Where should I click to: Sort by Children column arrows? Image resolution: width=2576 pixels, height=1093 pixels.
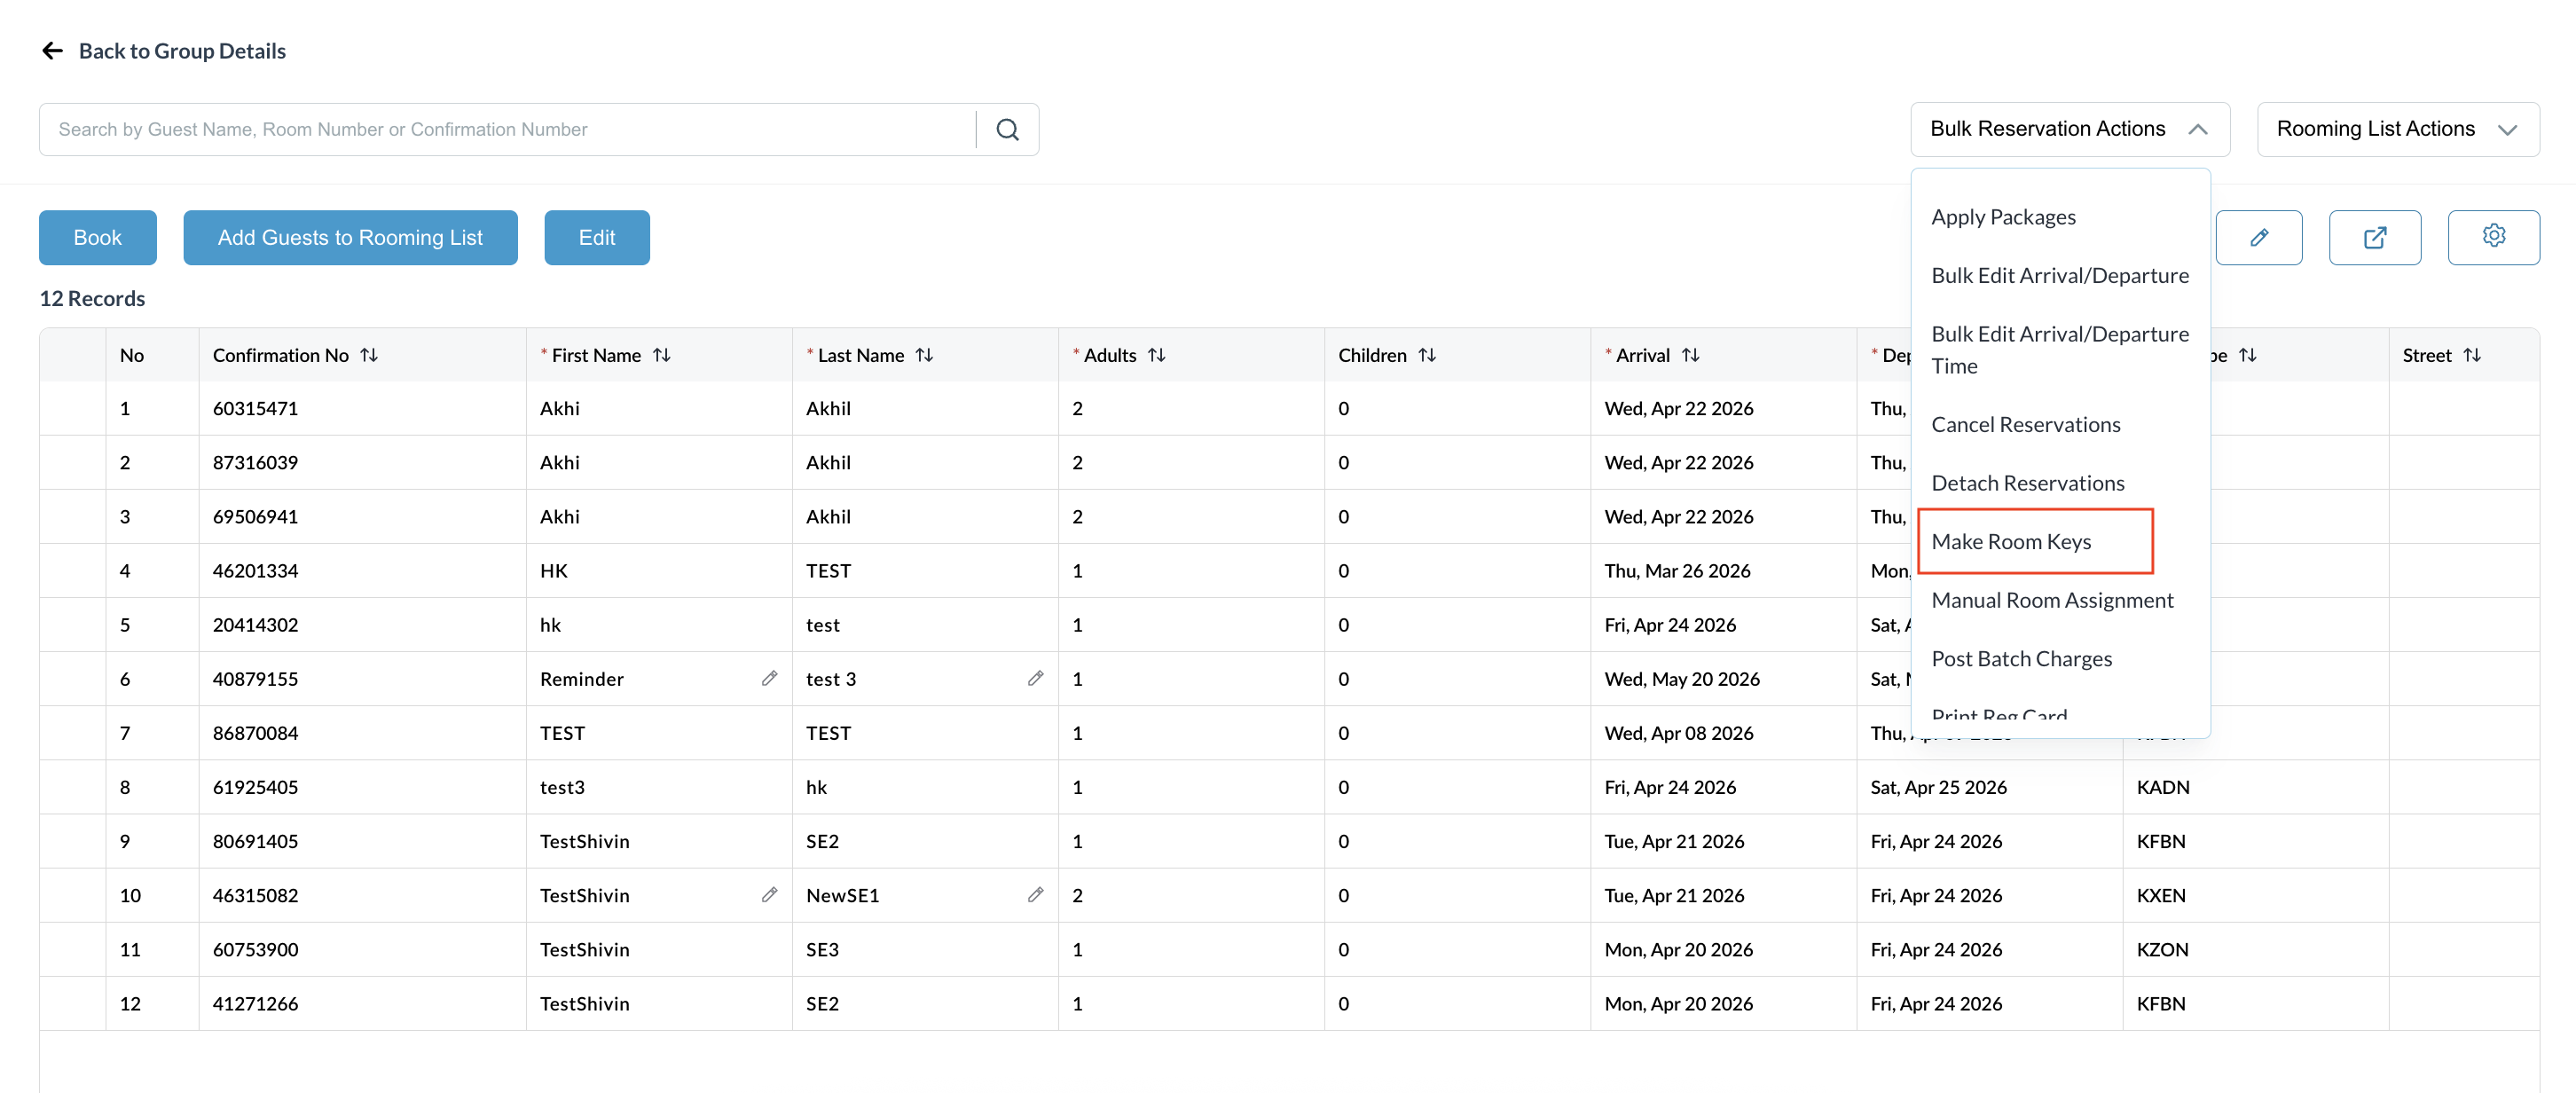click(x=1427, y=355)
